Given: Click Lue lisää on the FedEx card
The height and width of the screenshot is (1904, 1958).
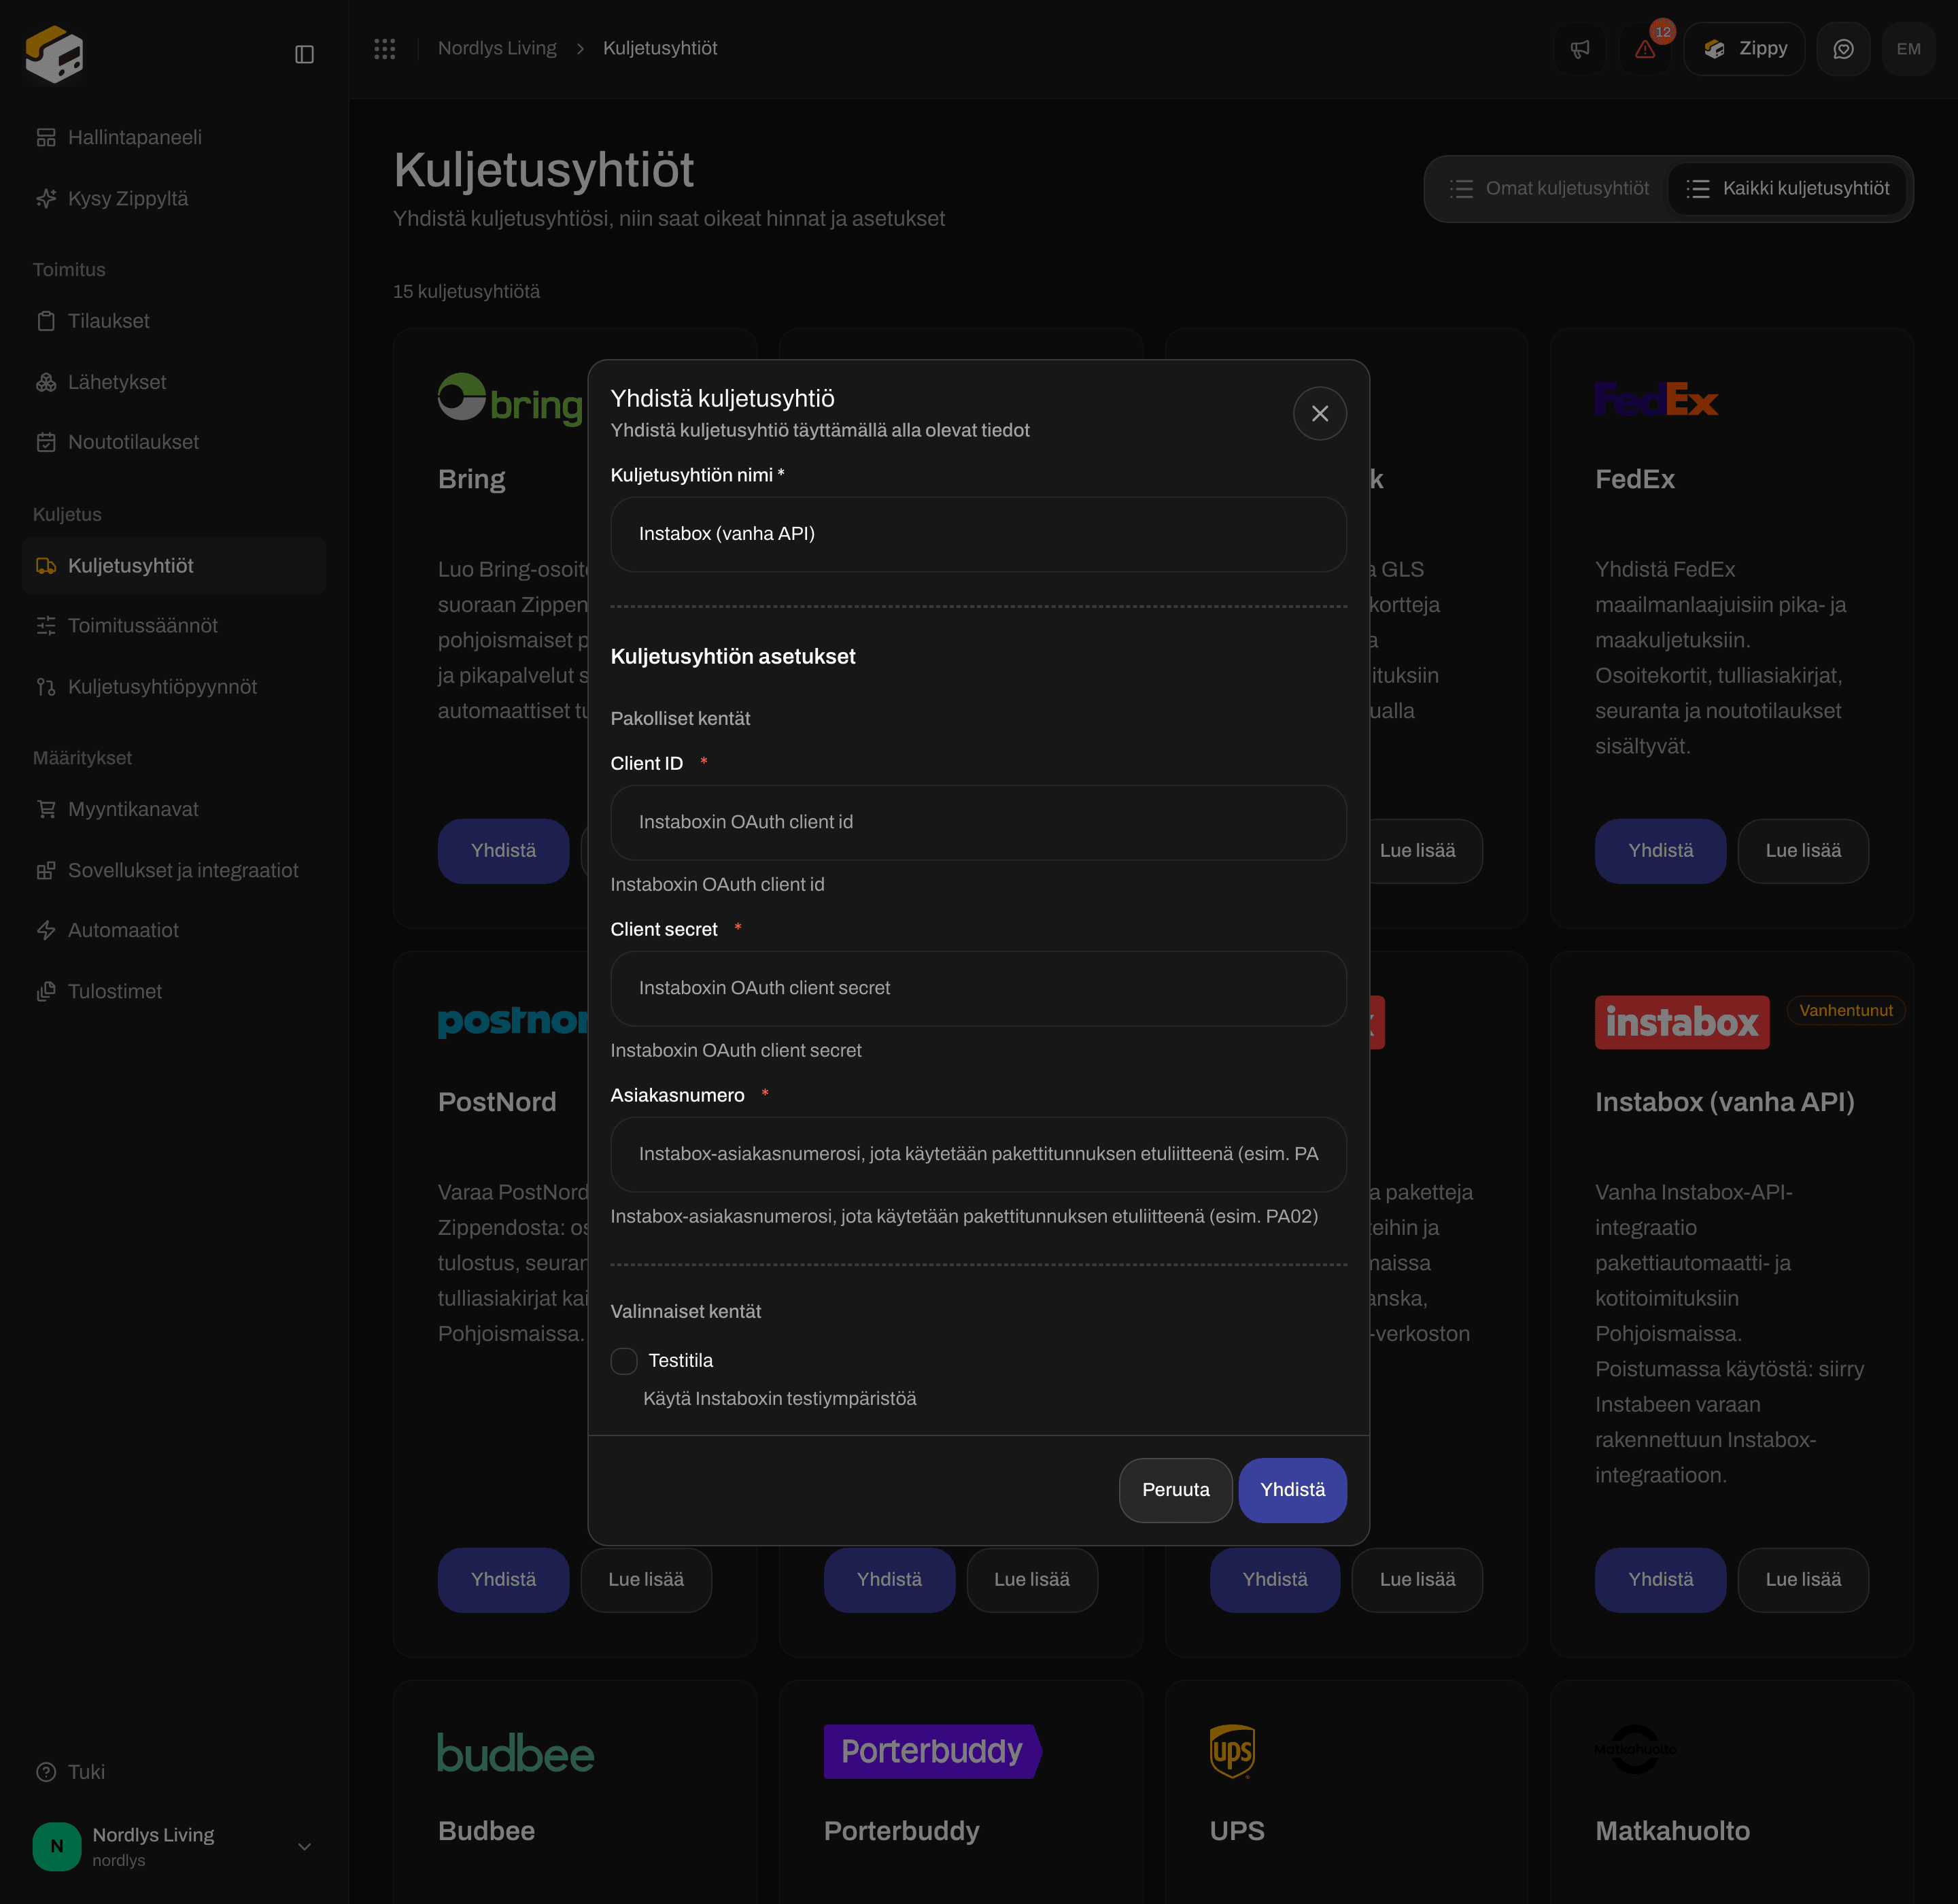Looking at the screenshot, I should point(1803,851).
